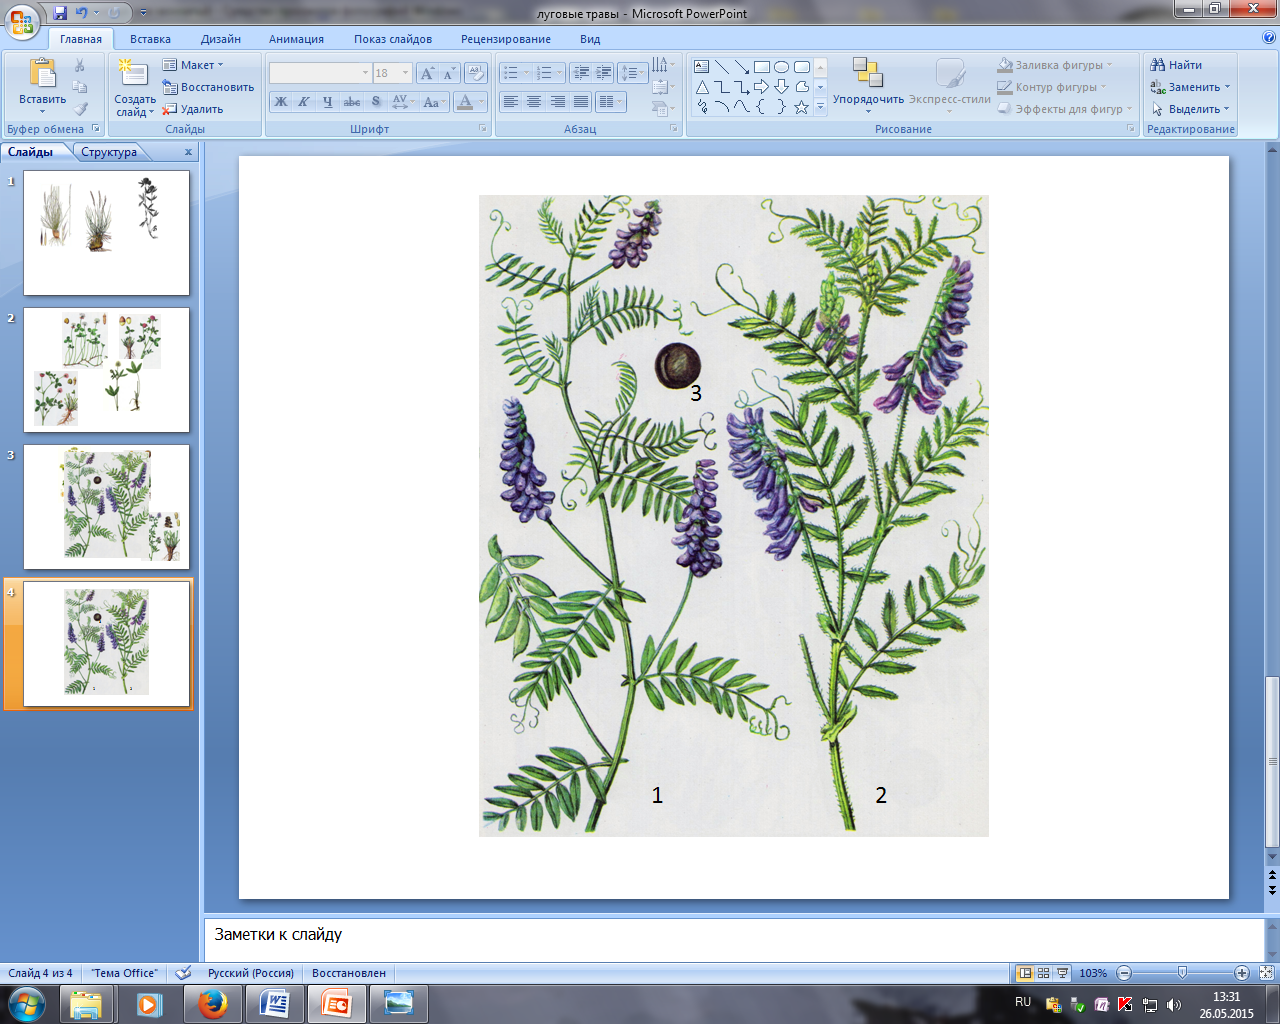Select the oval shape in gallery

782,67
